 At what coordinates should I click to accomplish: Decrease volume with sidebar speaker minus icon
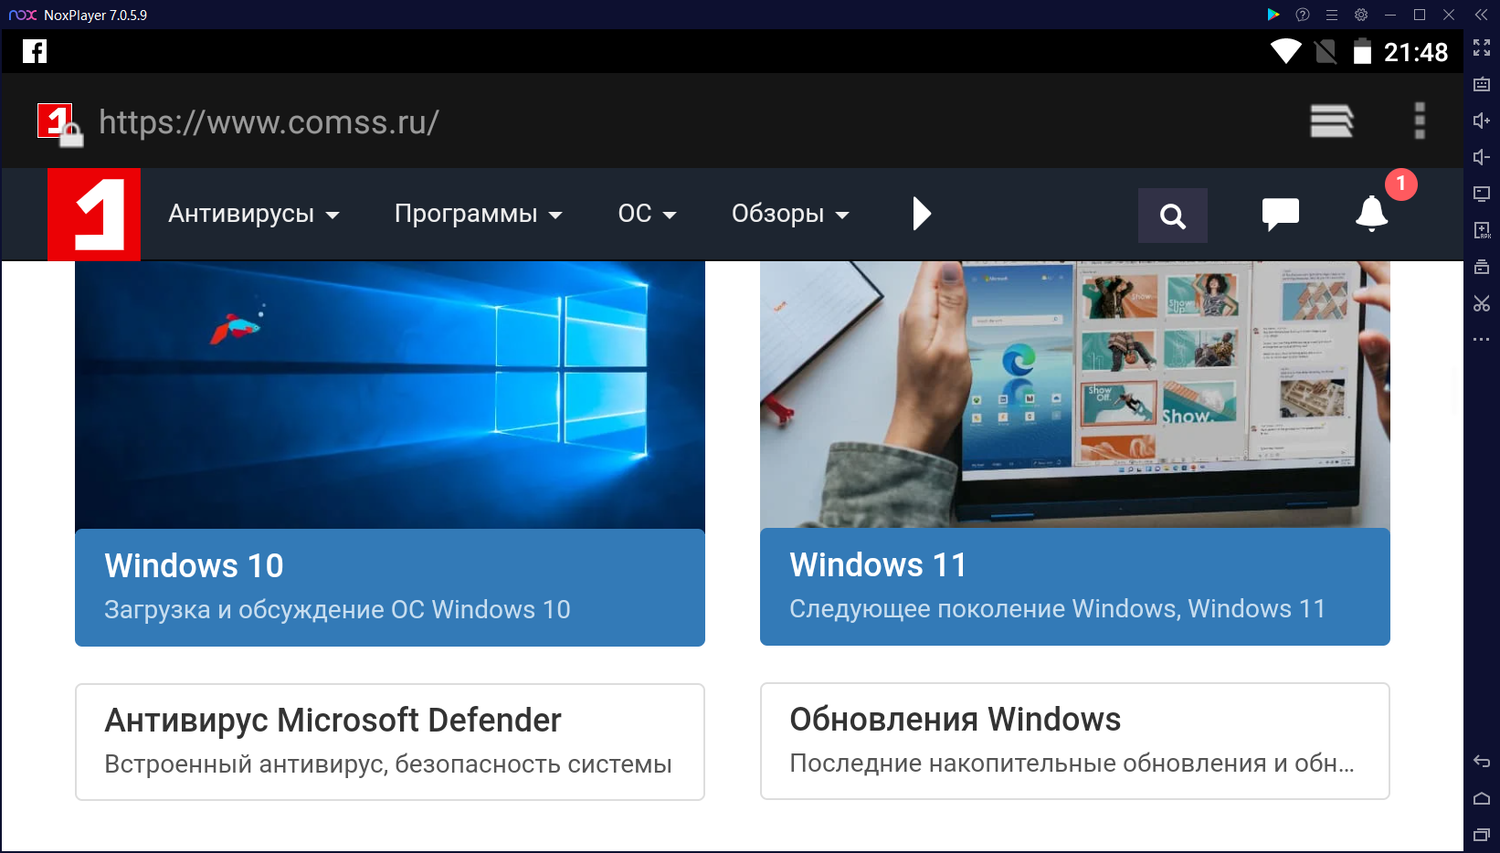pyautogui.click(x=1482, y=157)
